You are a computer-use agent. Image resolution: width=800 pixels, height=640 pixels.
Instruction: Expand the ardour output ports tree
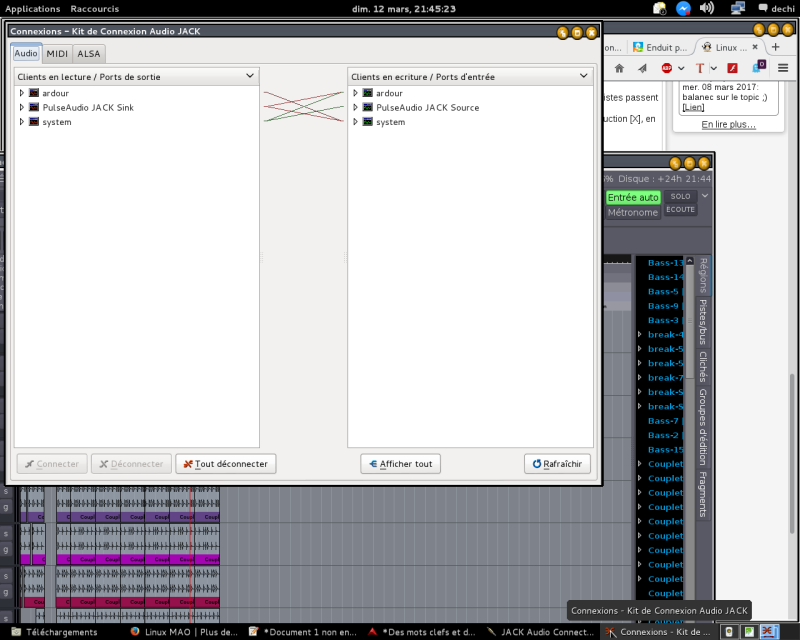(x=22, y=93)
